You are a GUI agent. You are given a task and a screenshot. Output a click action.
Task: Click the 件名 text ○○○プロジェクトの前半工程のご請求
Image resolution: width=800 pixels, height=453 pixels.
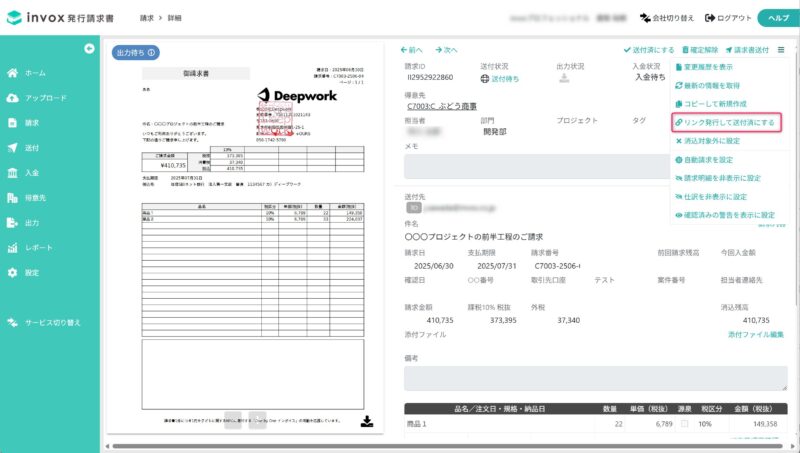point(473,237)
